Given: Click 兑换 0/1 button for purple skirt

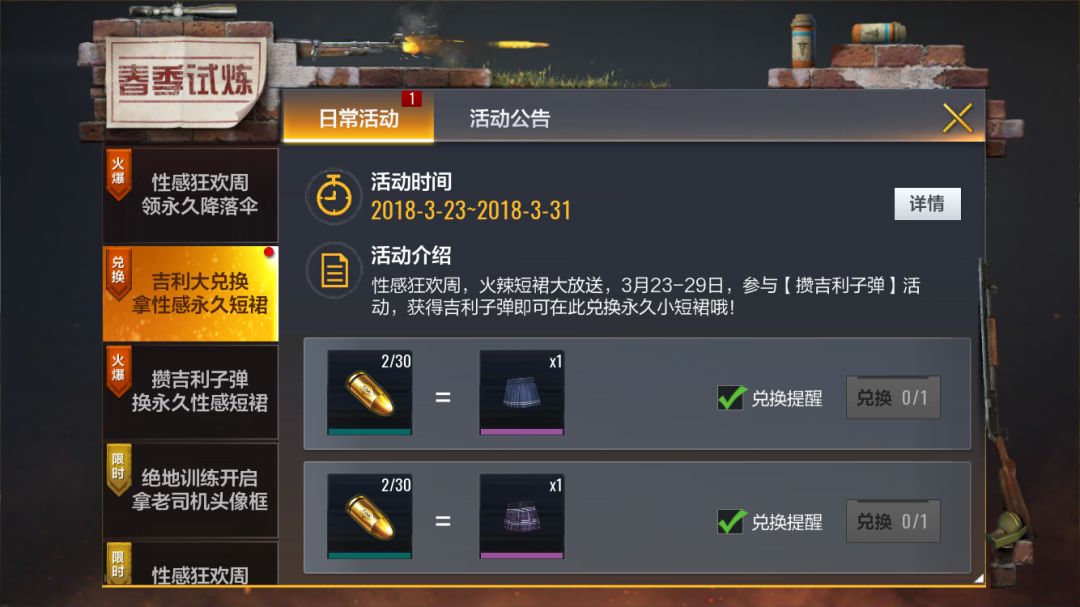Looking at the screenshot, I should point(893,522).
